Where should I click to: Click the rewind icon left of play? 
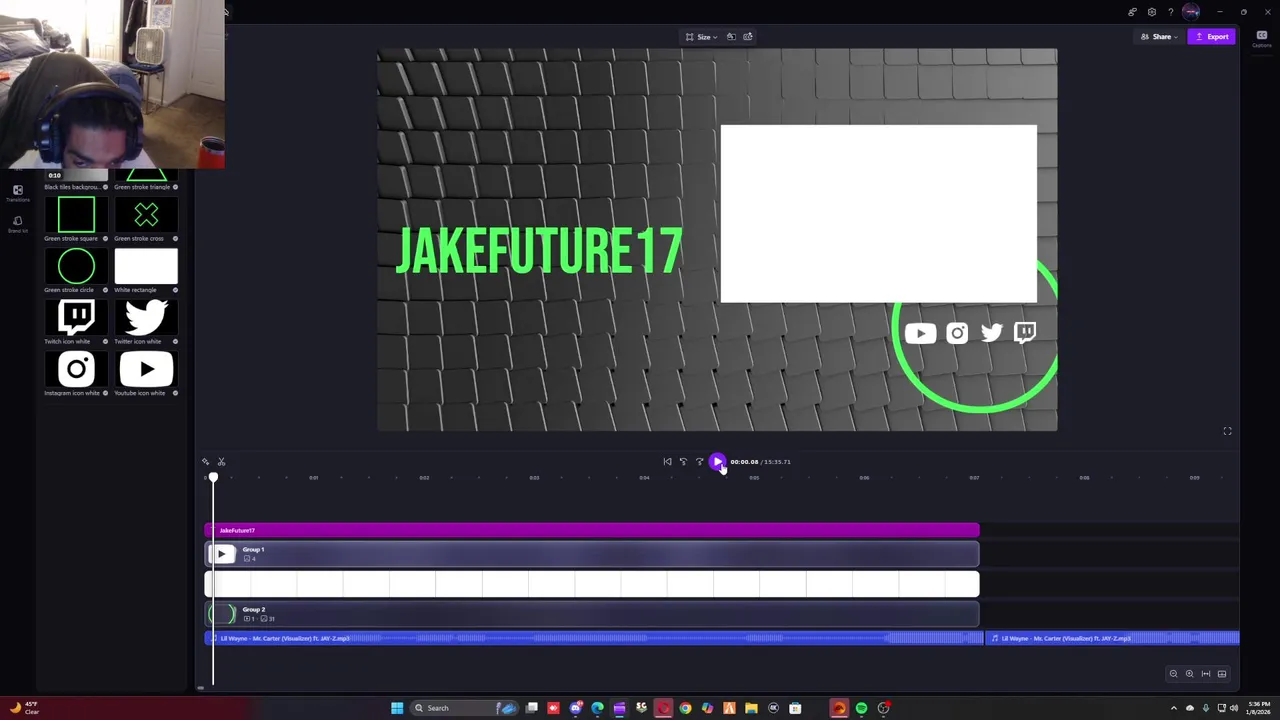[684, 462]
